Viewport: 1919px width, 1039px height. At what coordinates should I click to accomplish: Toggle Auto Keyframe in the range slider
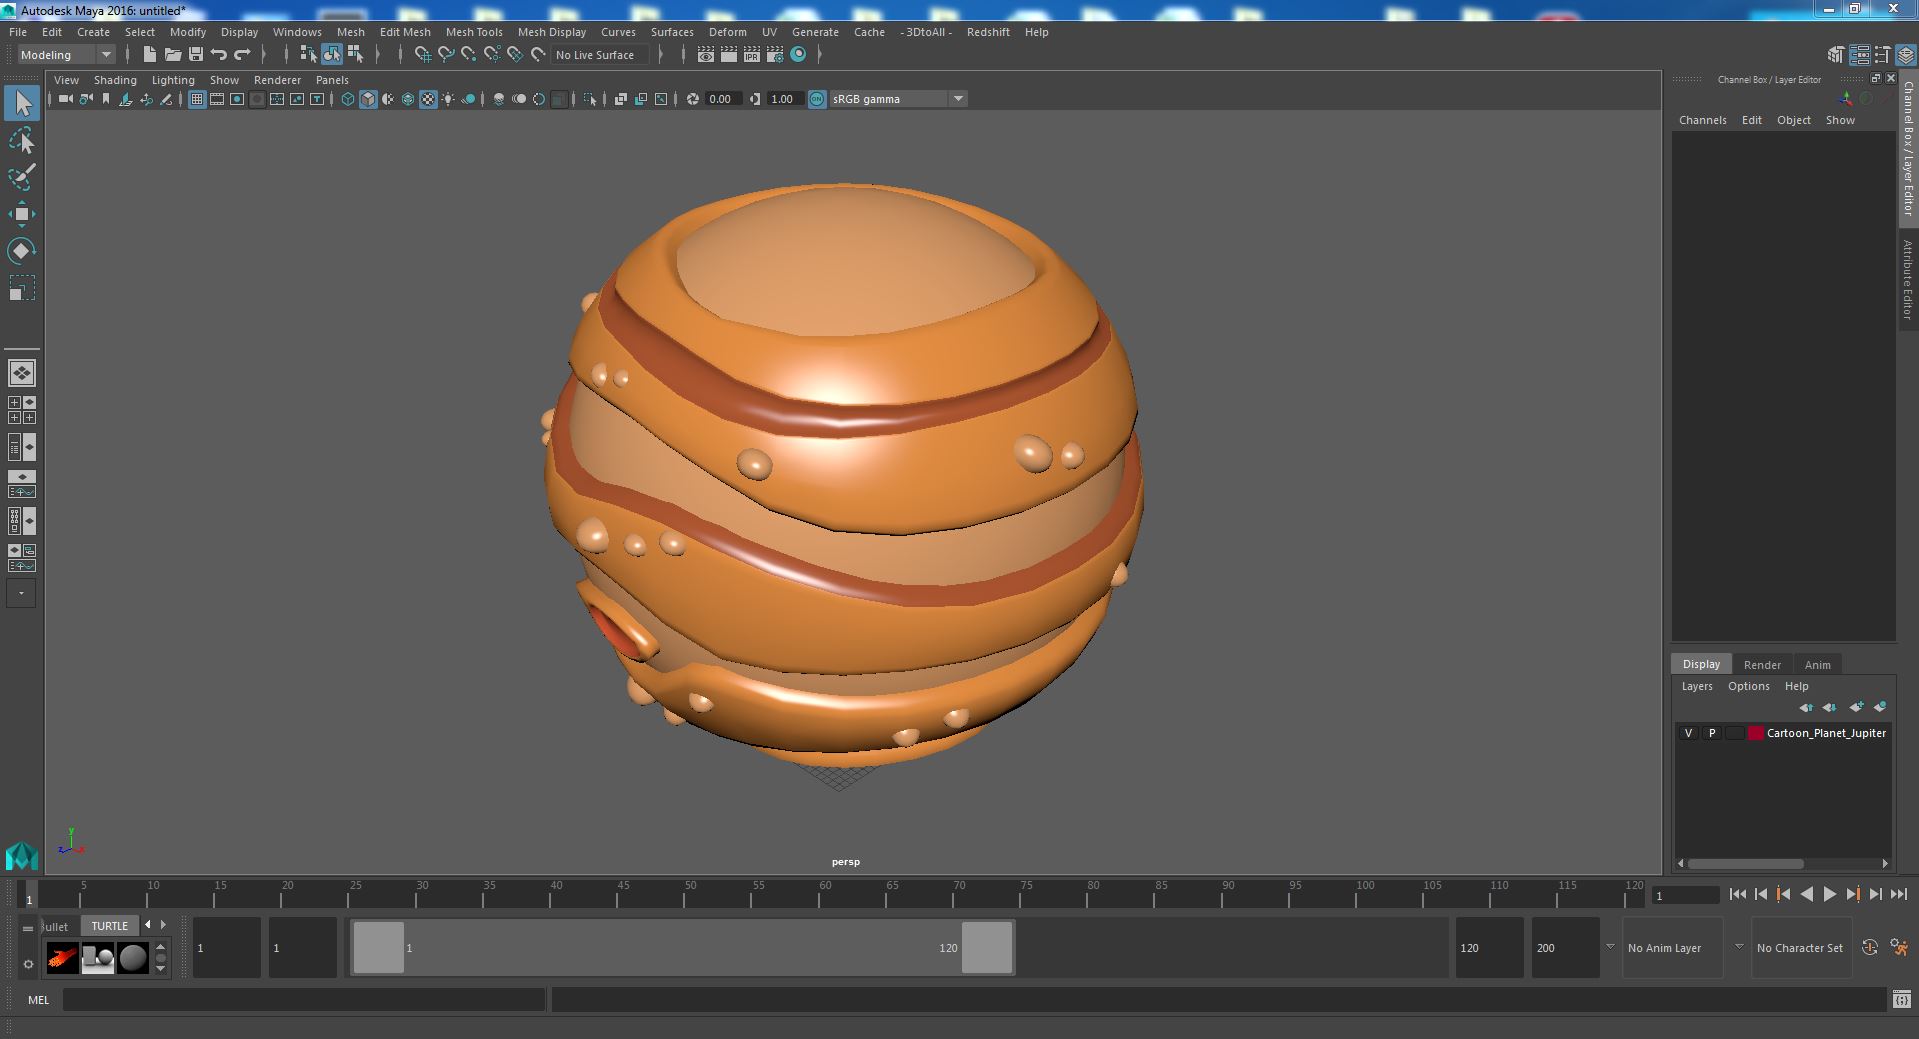1869,948
